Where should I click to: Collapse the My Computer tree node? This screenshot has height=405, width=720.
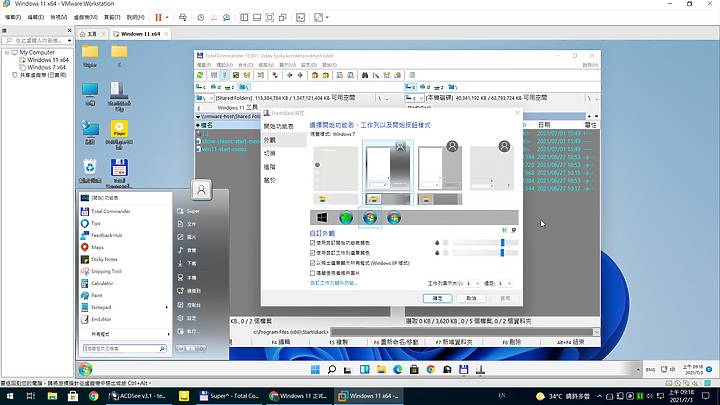pos(7,53)
